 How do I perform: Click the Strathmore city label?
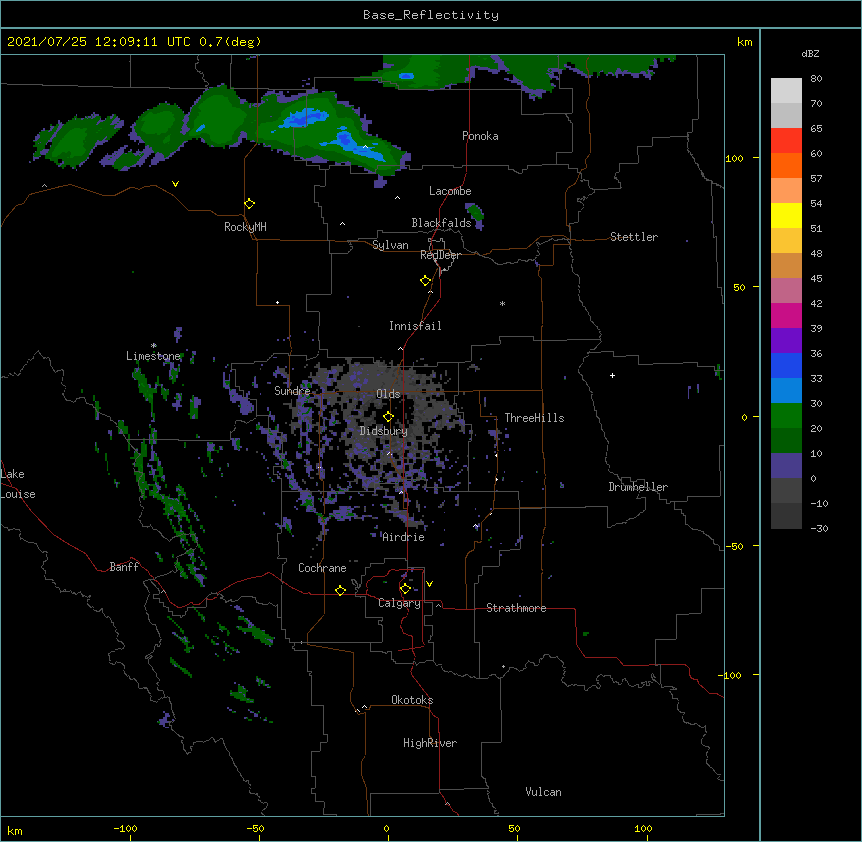point(516,608)
